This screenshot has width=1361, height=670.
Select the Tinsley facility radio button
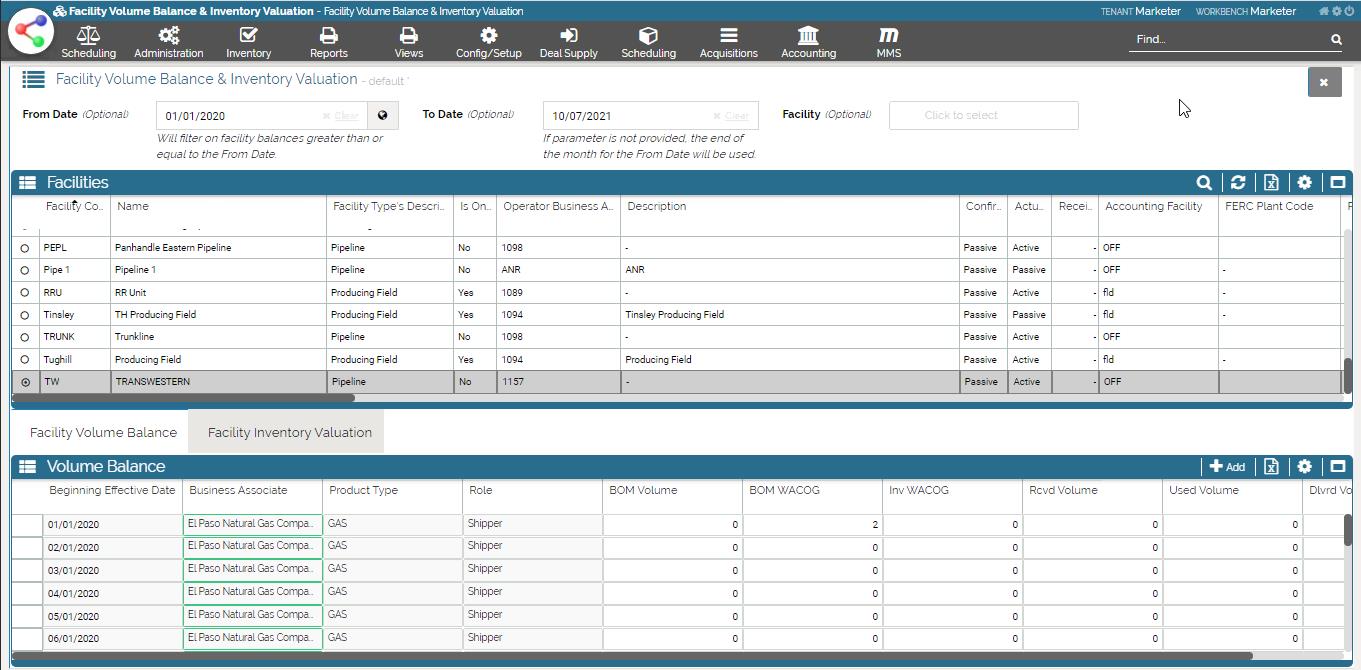[x=25, y=315]
